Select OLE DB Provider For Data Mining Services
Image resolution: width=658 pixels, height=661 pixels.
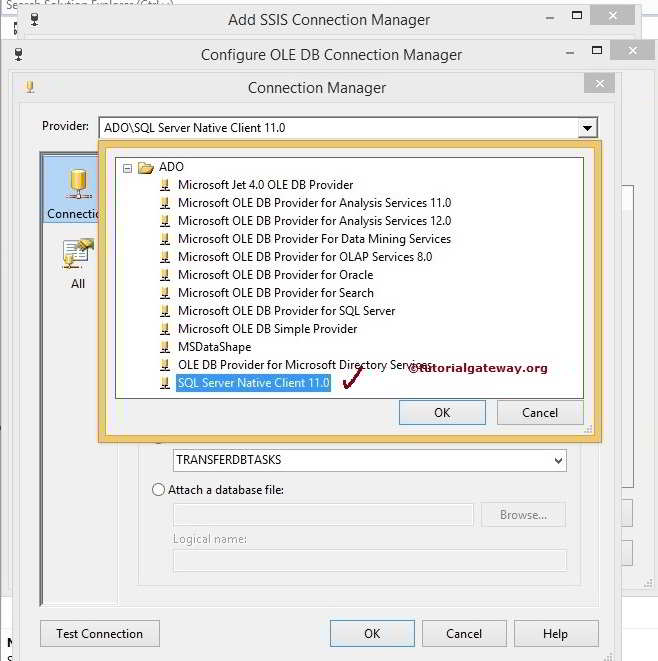pyautogui.click(x=314, y=239)
